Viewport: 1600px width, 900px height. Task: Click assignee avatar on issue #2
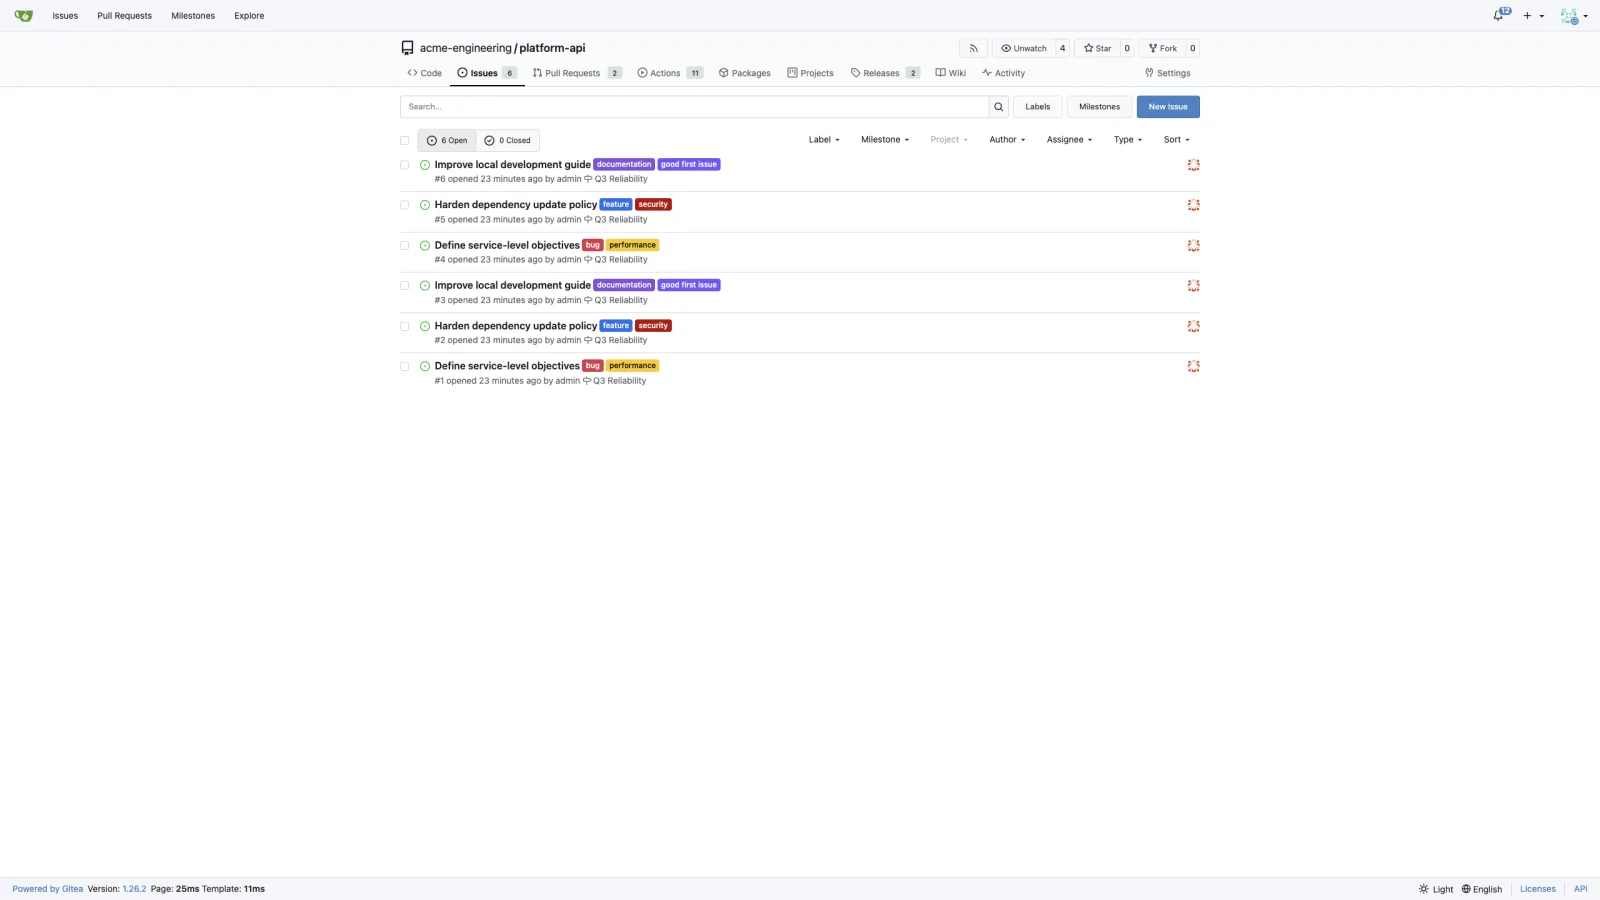coord(1193,326)
